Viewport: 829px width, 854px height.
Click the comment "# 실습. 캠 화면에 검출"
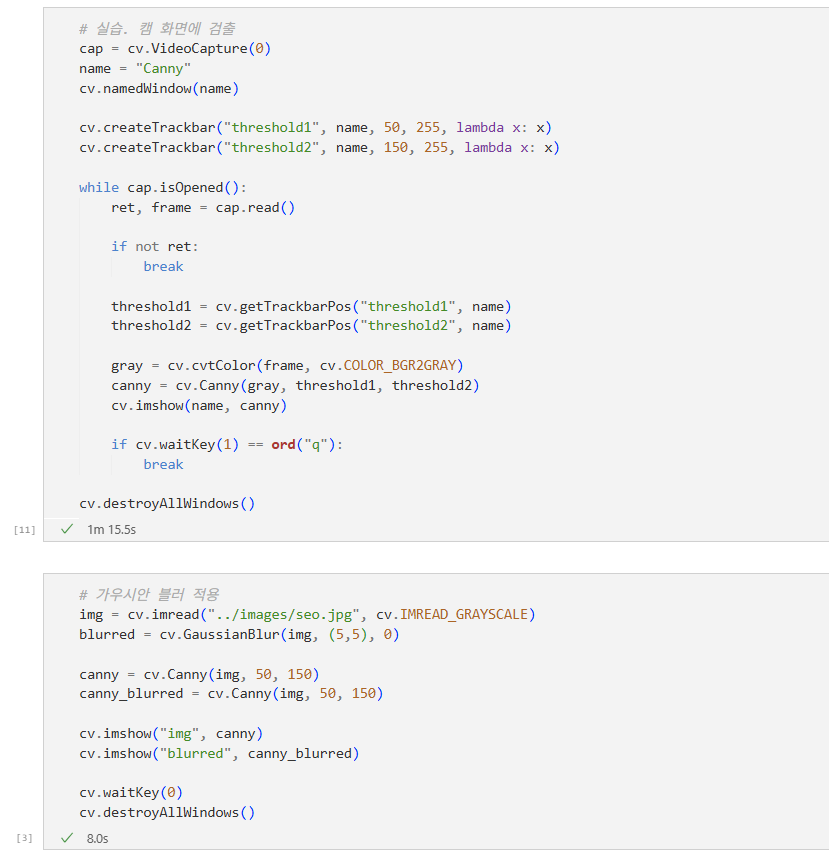157,28
